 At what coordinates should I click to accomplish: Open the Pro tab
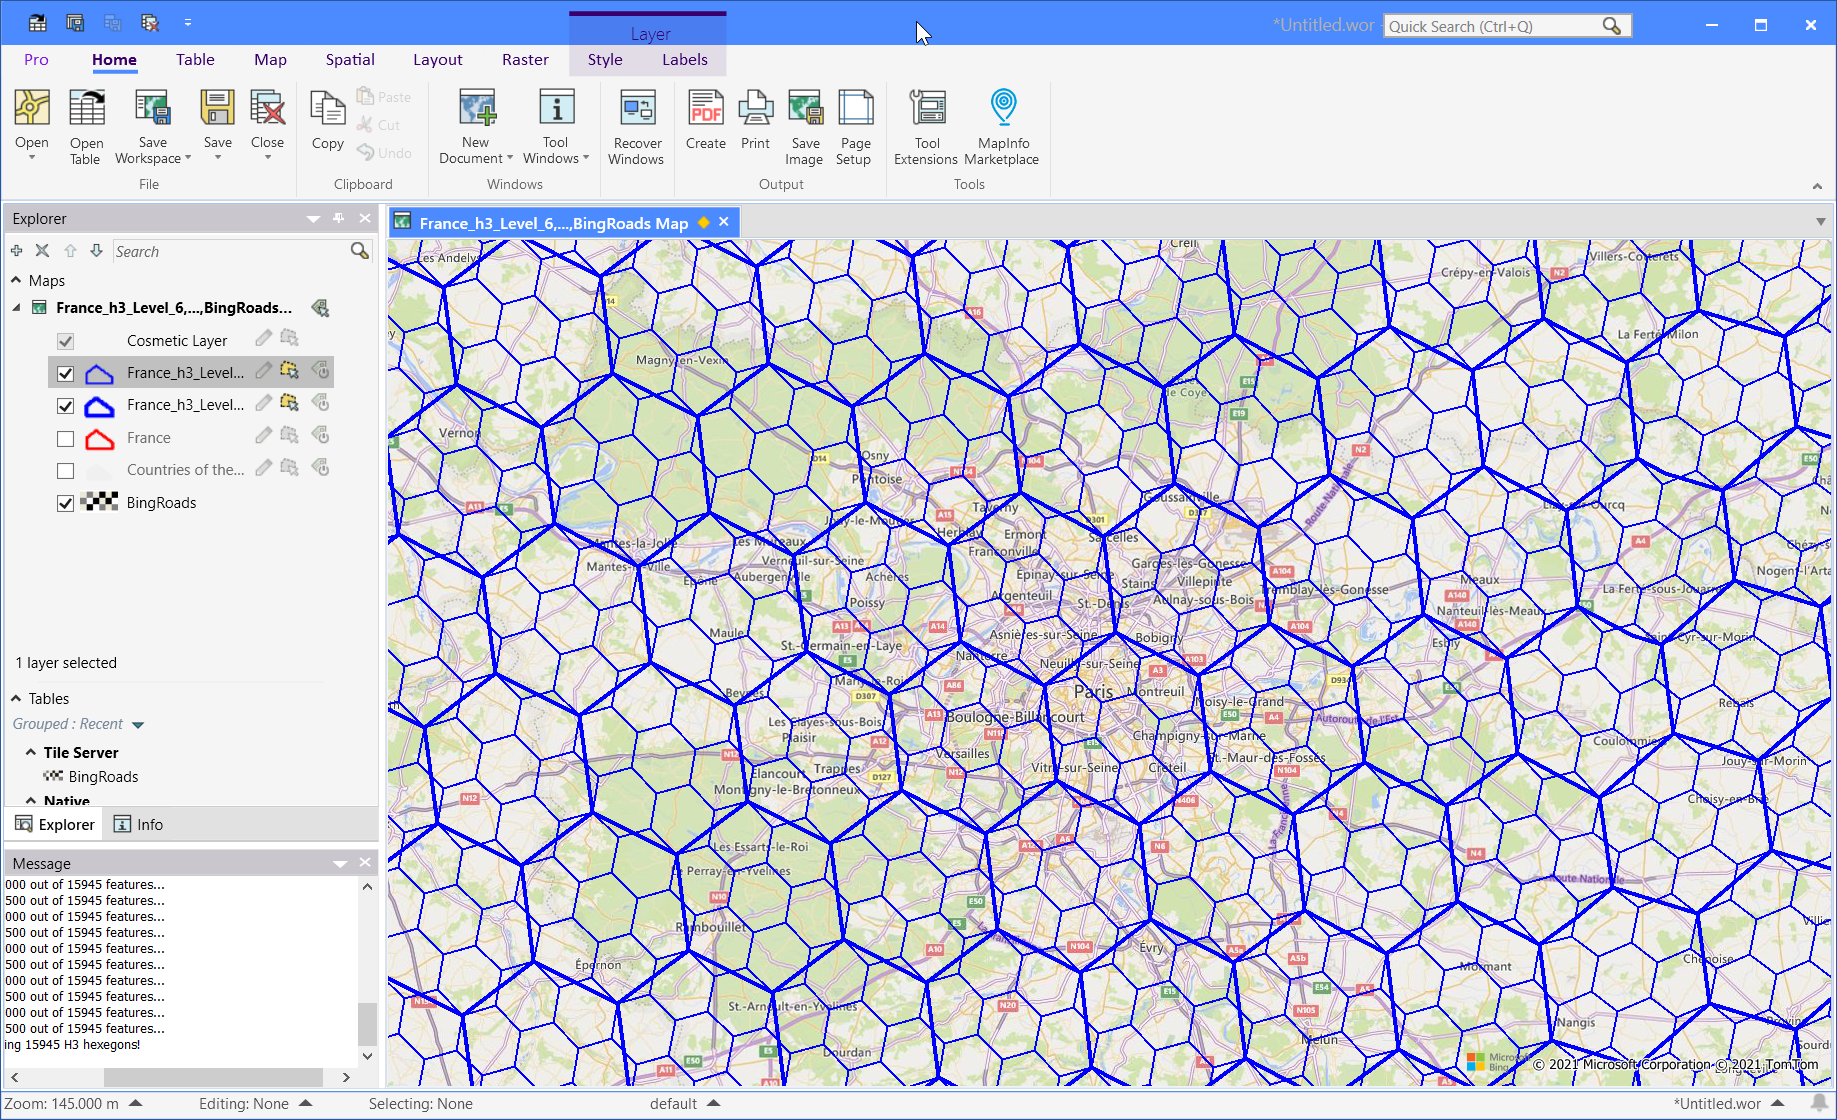tap(36, 60)
